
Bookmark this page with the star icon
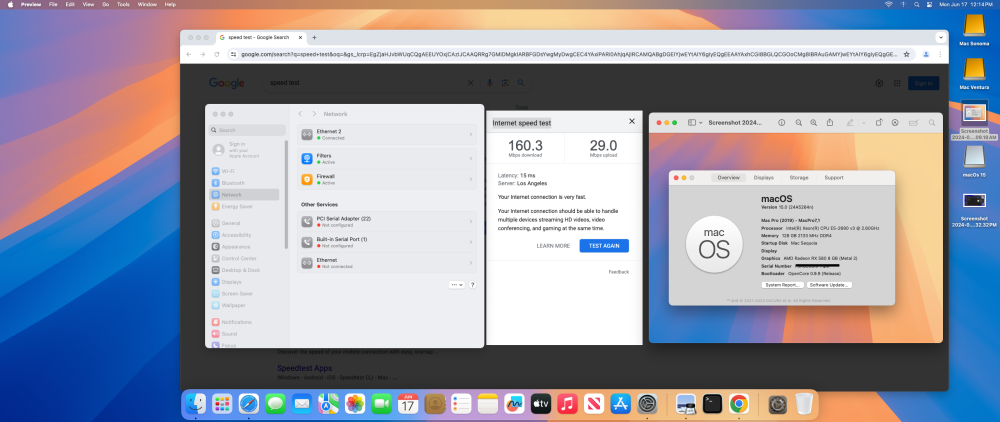point(907,55)
